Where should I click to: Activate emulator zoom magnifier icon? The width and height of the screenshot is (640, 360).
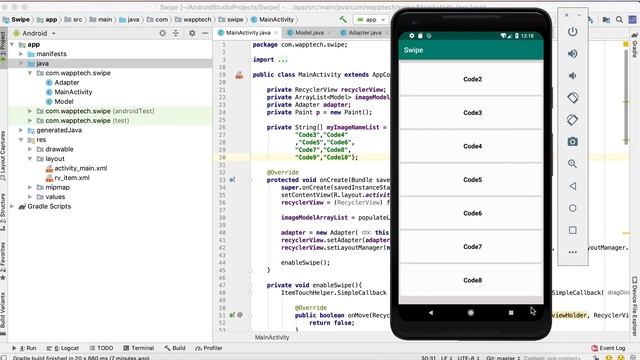(572, 164)
